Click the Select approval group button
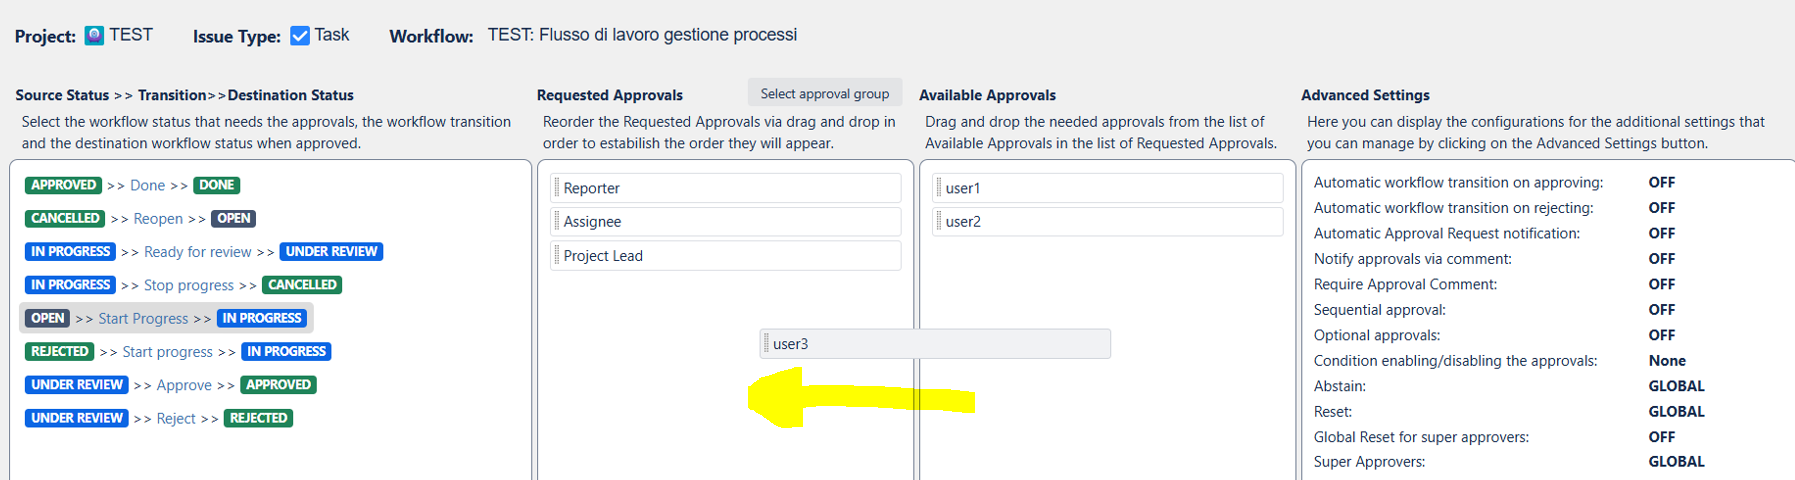Viewport: 1795px width, 480px height. 824,93
